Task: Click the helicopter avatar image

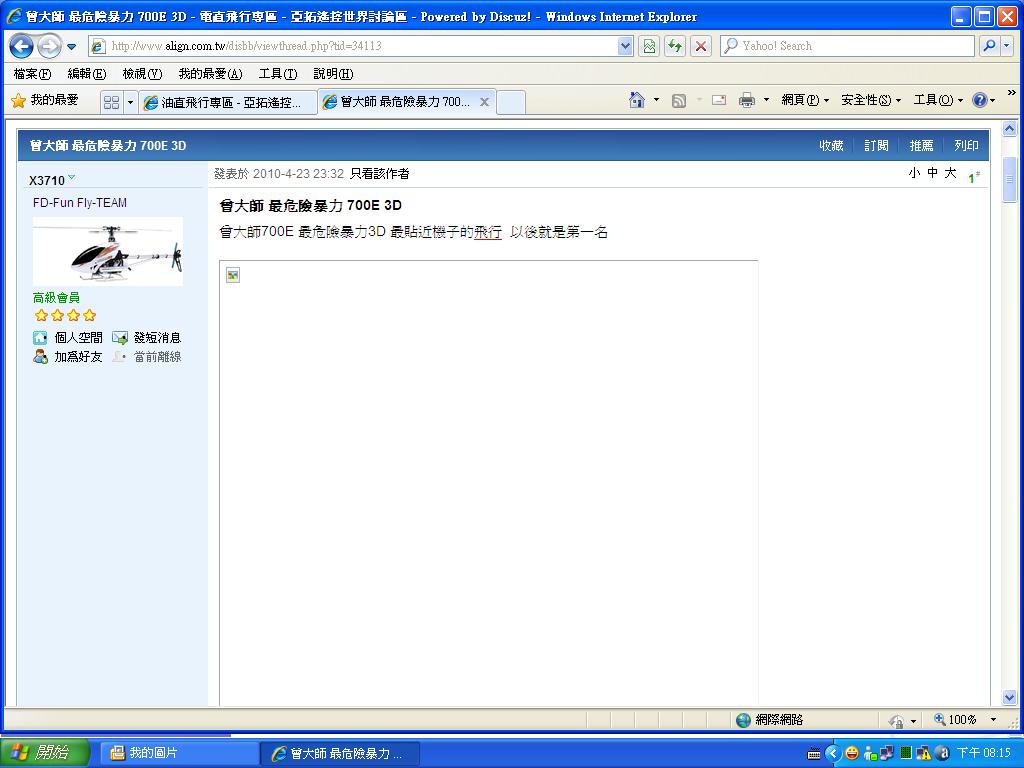Action: (x=108, y=251)
